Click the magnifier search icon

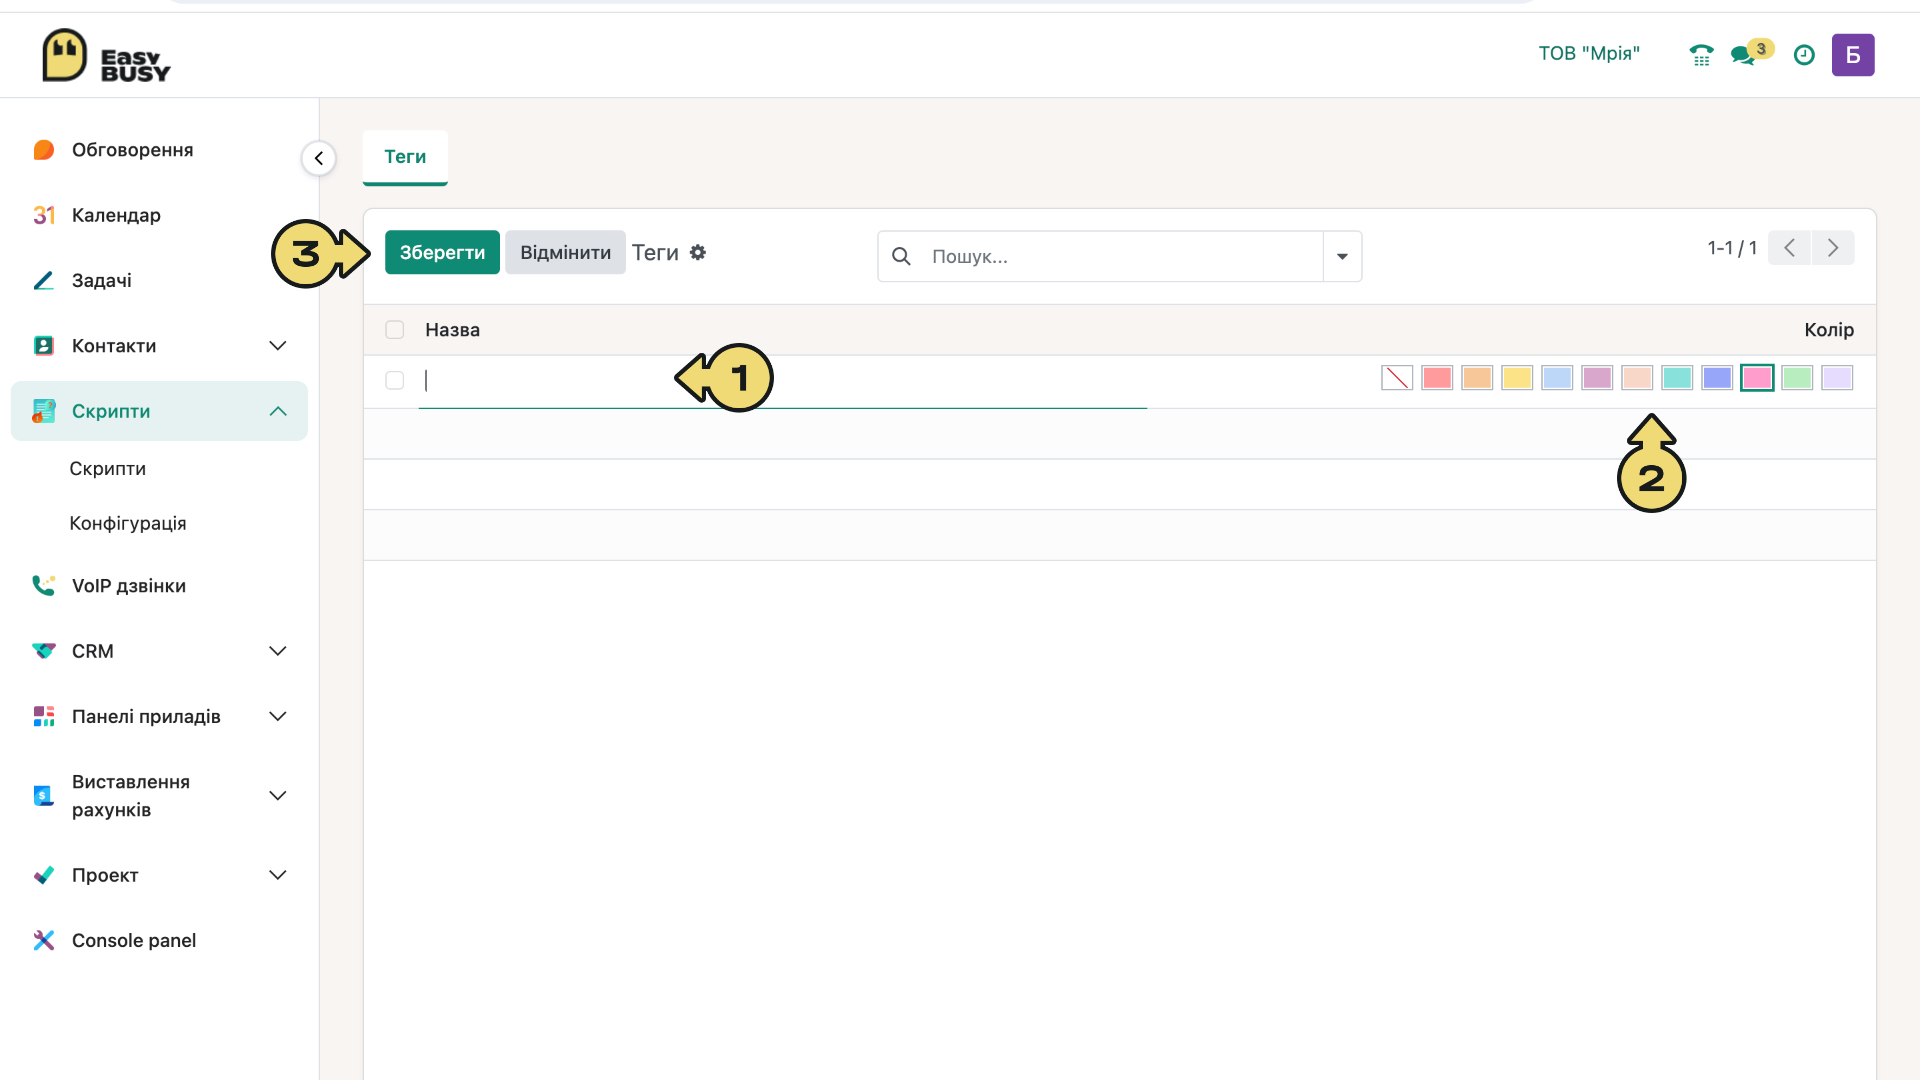(x=901, y=256)
